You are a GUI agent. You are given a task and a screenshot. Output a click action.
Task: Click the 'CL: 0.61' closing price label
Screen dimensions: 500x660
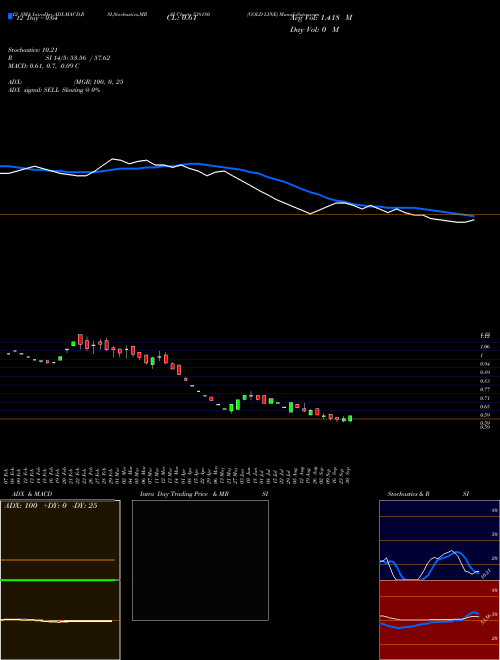coord(181,18)
